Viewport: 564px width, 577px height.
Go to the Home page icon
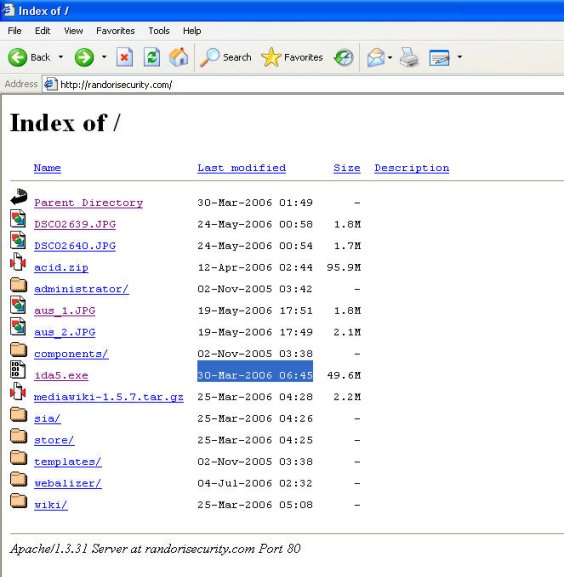(179, 57)
